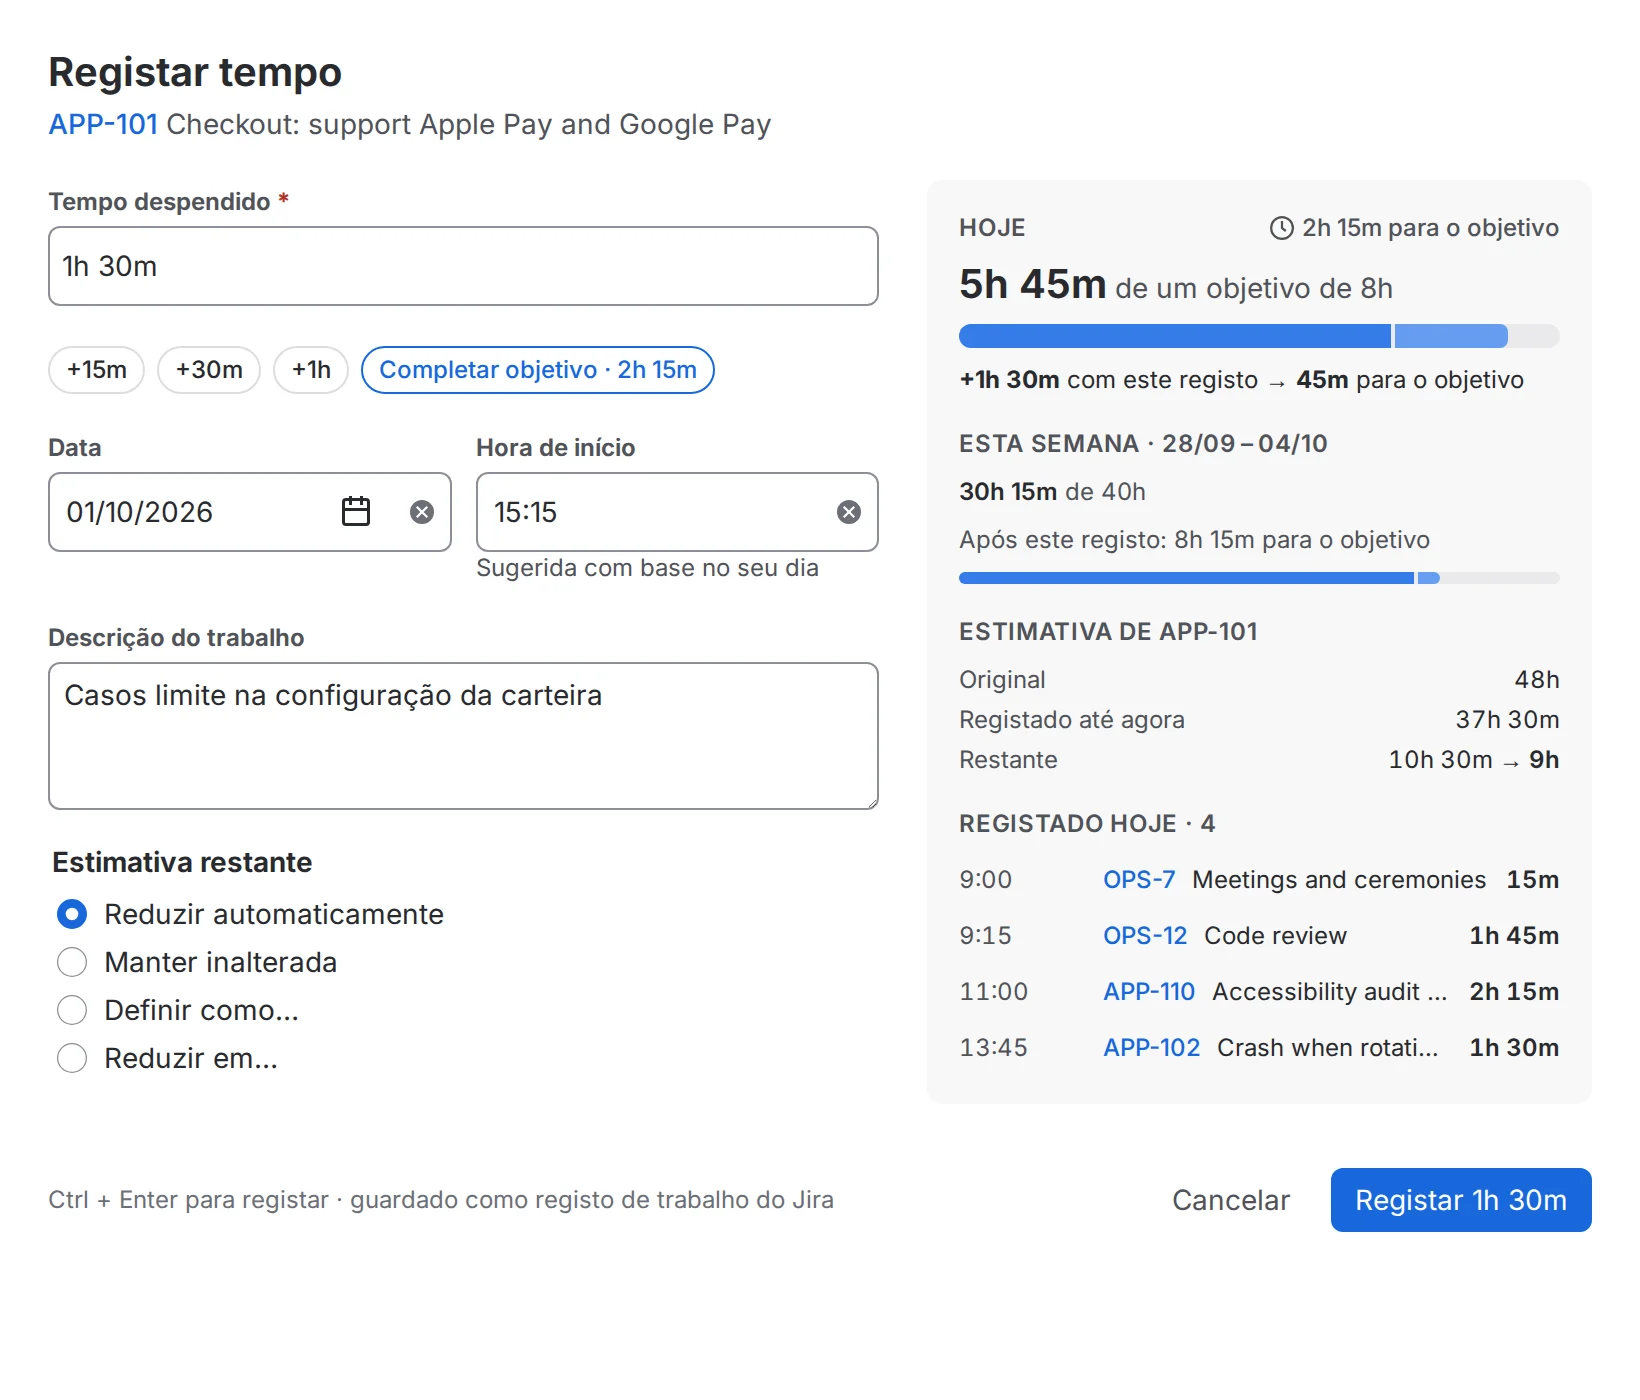
Task: Select Reduzir automaticamente radio option
Action: point(72,914)
